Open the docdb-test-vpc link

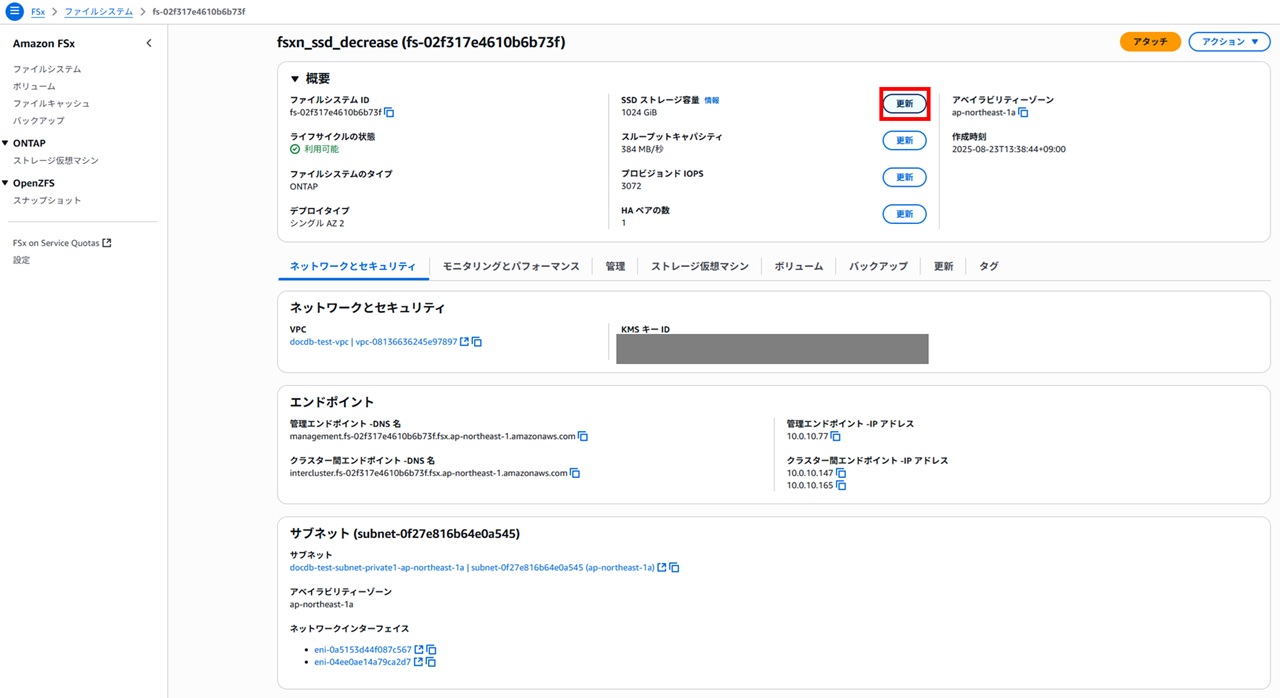[373, 342]
